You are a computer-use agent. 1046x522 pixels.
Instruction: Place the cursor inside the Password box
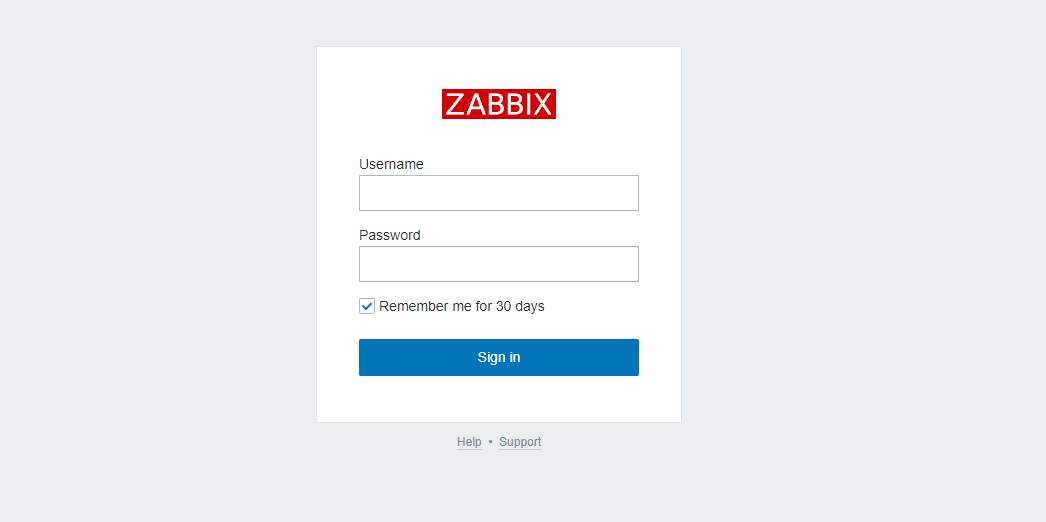click(x=498, y=264)
